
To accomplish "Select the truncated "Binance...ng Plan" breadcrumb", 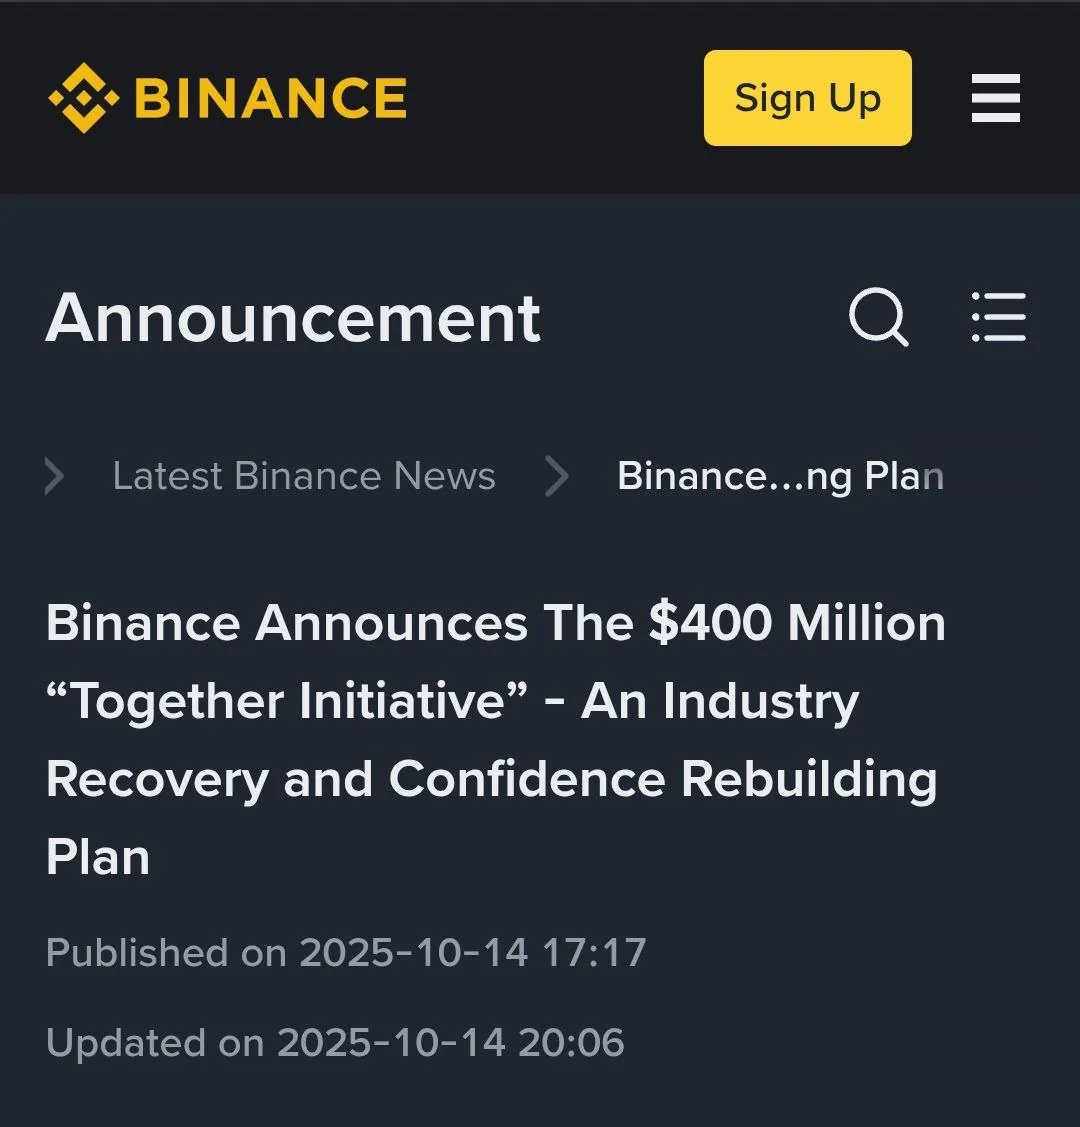I will click(780, 476).
